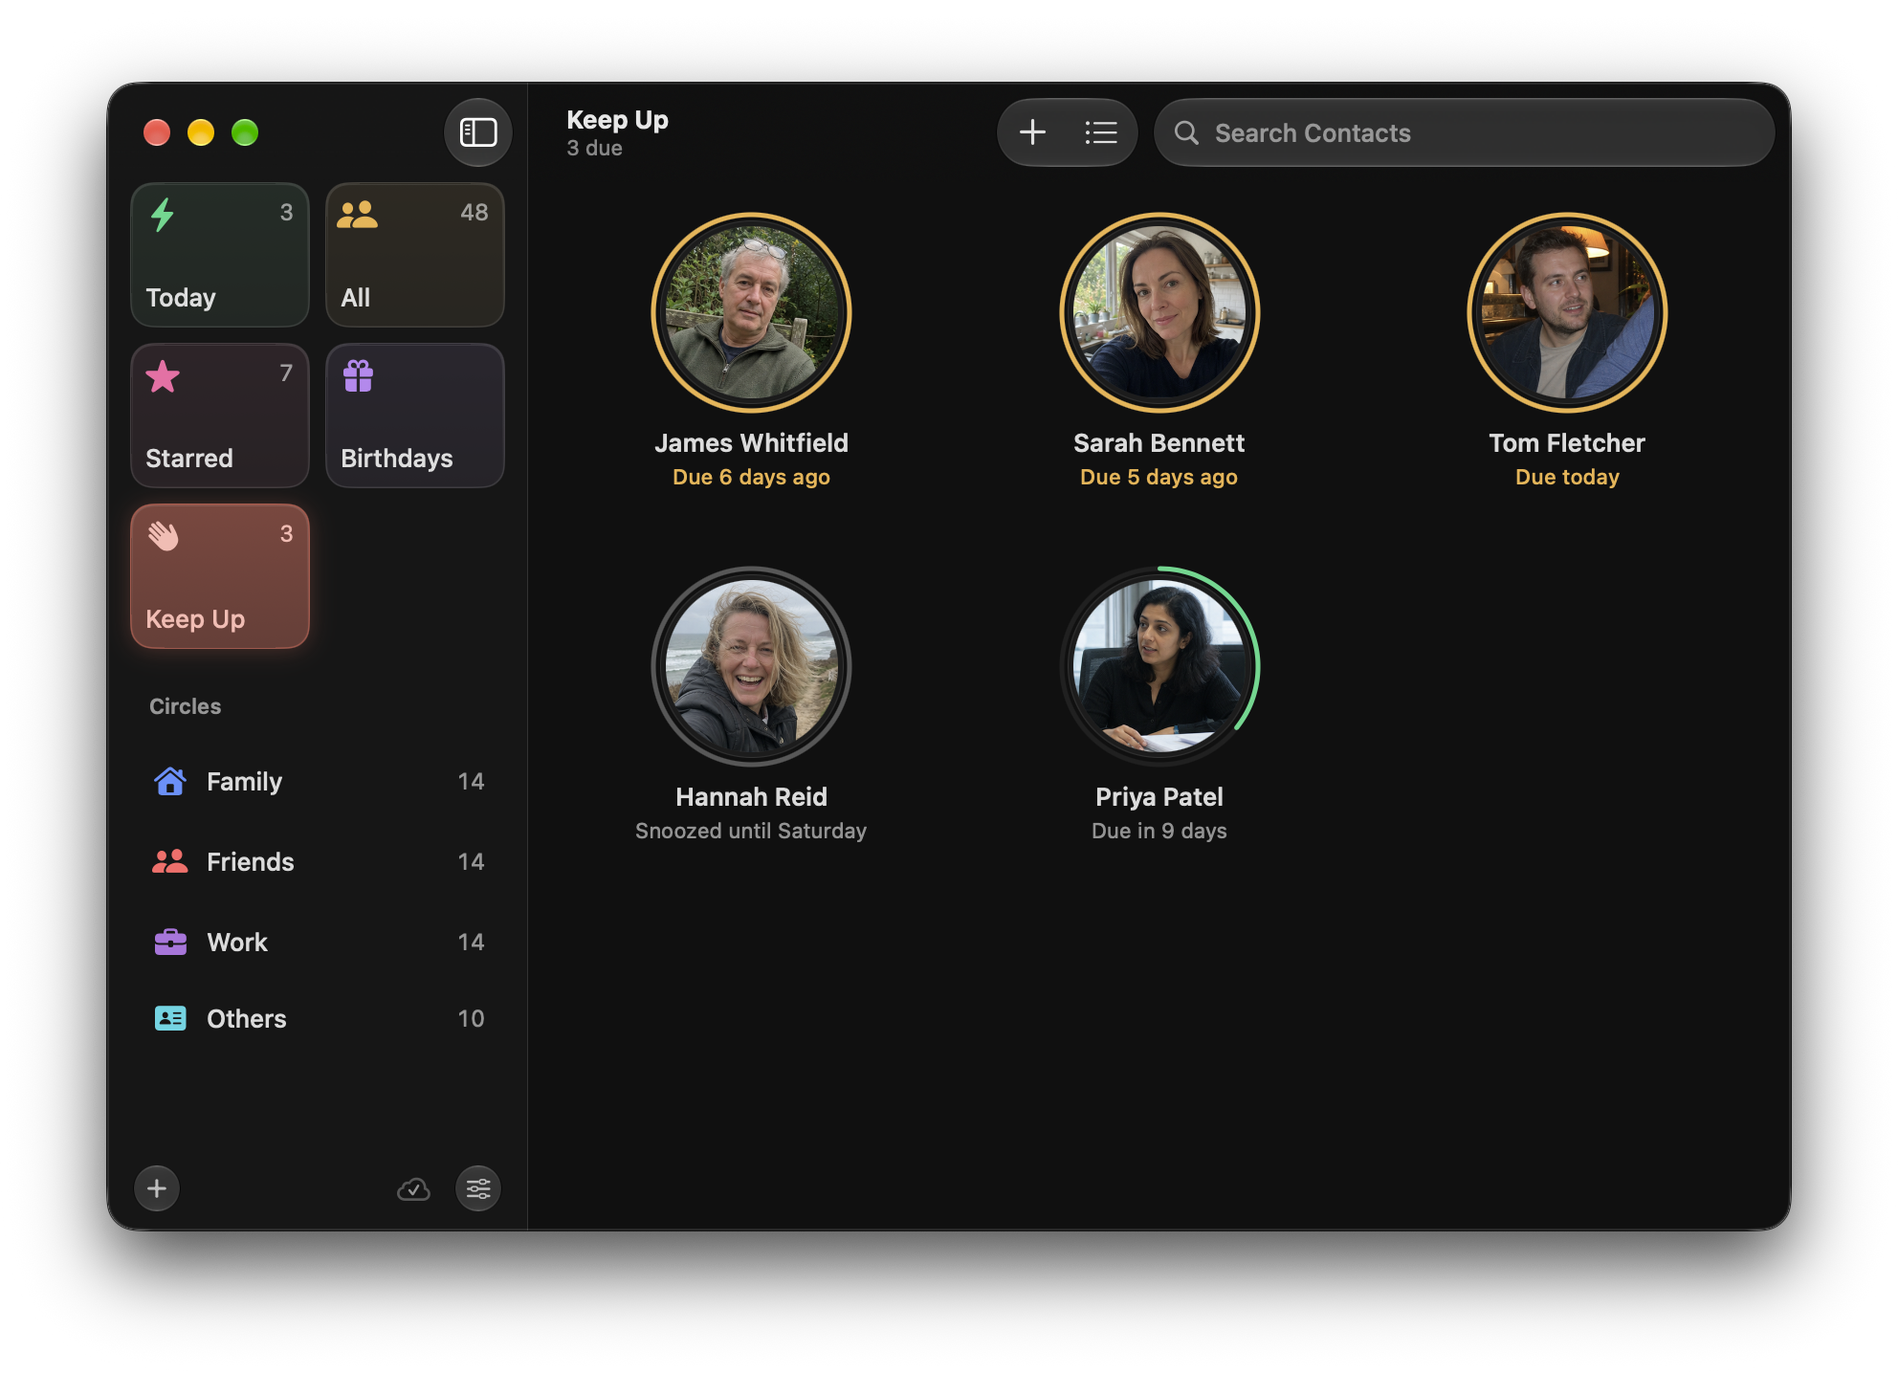The height and width of the screenshot is (1400, 1898).
Task: Open the All contacts tile
Action: 414,254
